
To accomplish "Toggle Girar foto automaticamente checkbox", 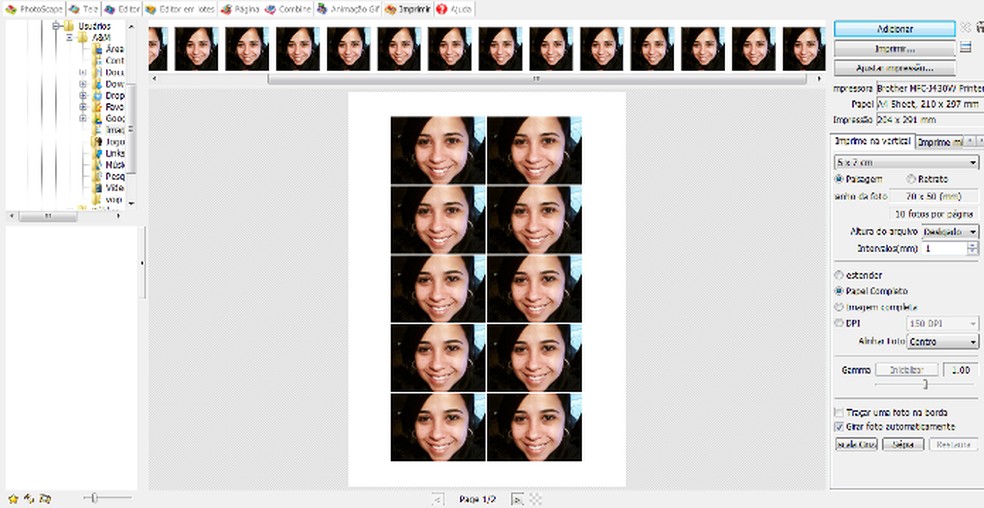I will point(838,426).
